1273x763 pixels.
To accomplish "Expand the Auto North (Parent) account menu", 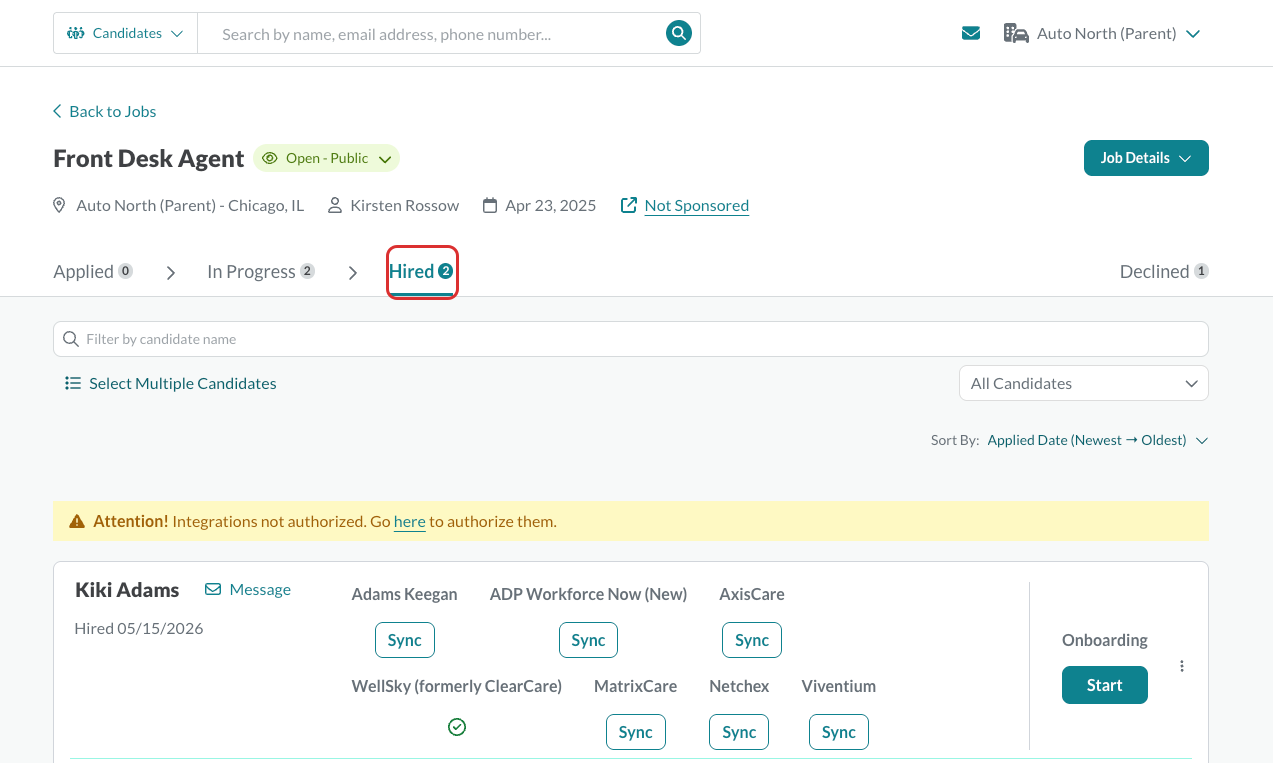I will pos(1102,33).
